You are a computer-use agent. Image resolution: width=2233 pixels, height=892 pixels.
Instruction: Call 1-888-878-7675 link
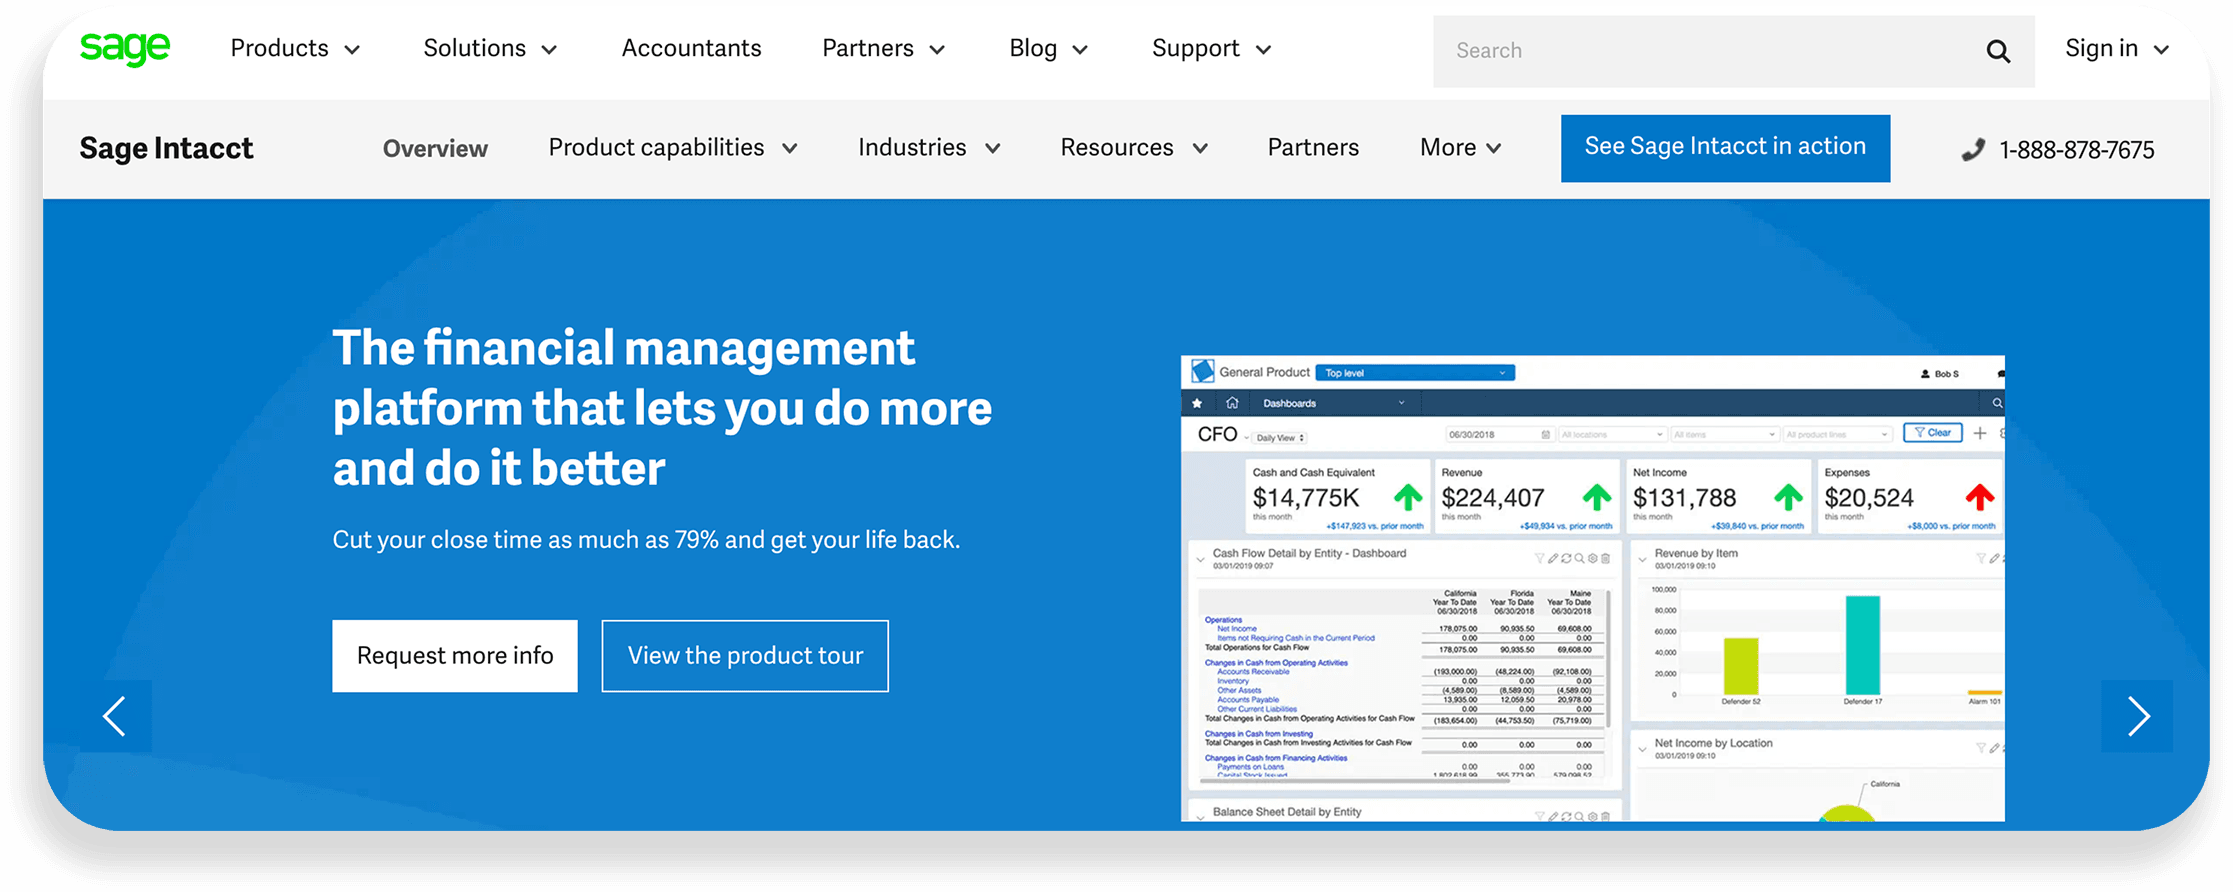click(x=2076, y=150)
